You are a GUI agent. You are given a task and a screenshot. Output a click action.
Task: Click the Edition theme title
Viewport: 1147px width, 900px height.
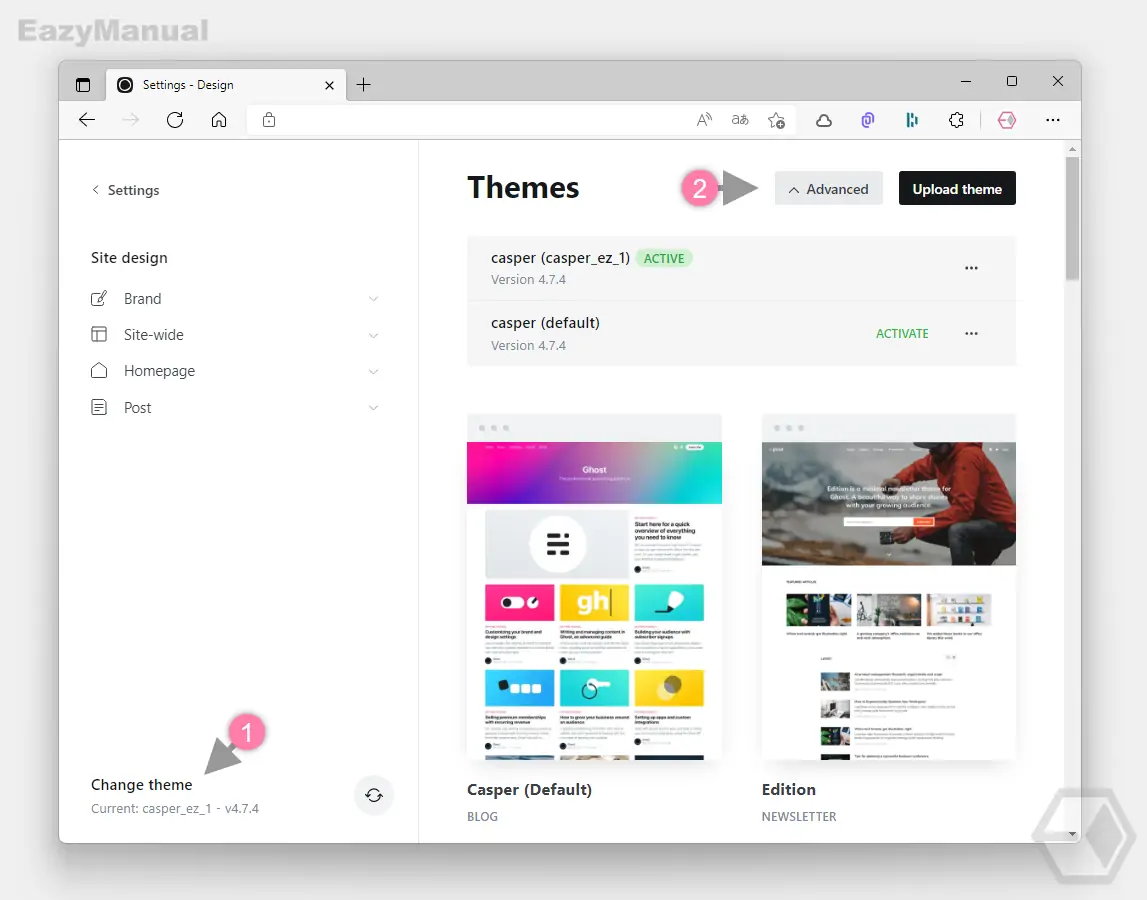tap(789, 790)
